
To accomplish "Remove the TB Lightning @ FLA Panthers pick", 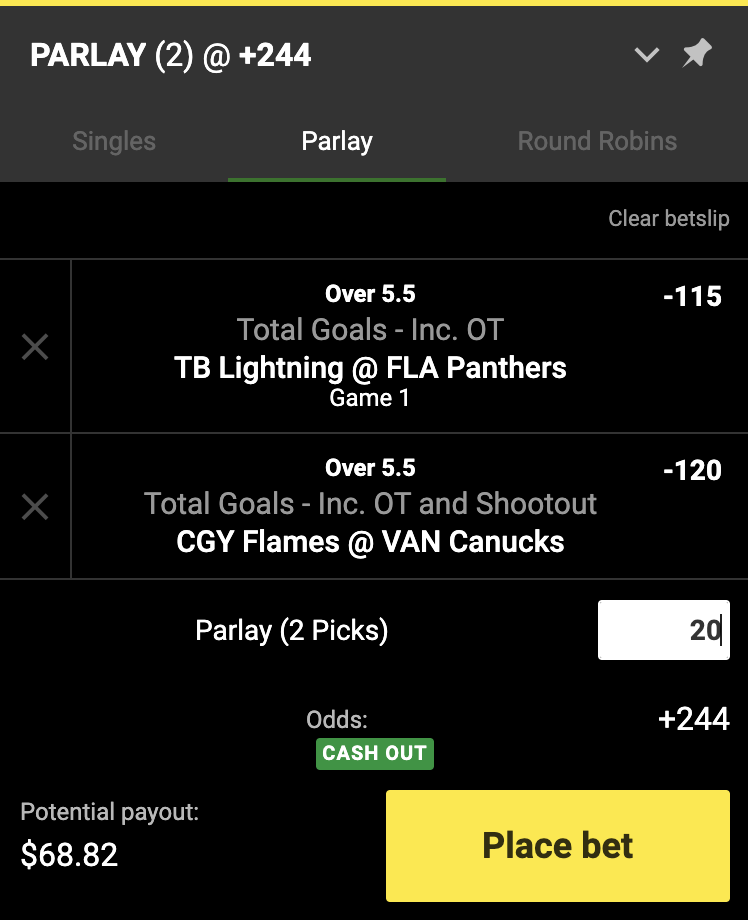I will pos(35,347).
